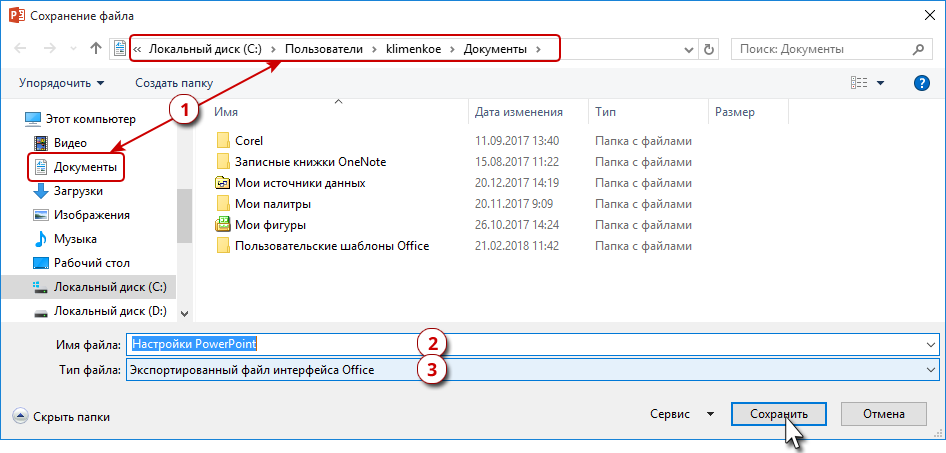Viewport: 946px width, 453px height.
Task: Click the Мои фигуры green folder icon
Action: click(x=223, y=225)
